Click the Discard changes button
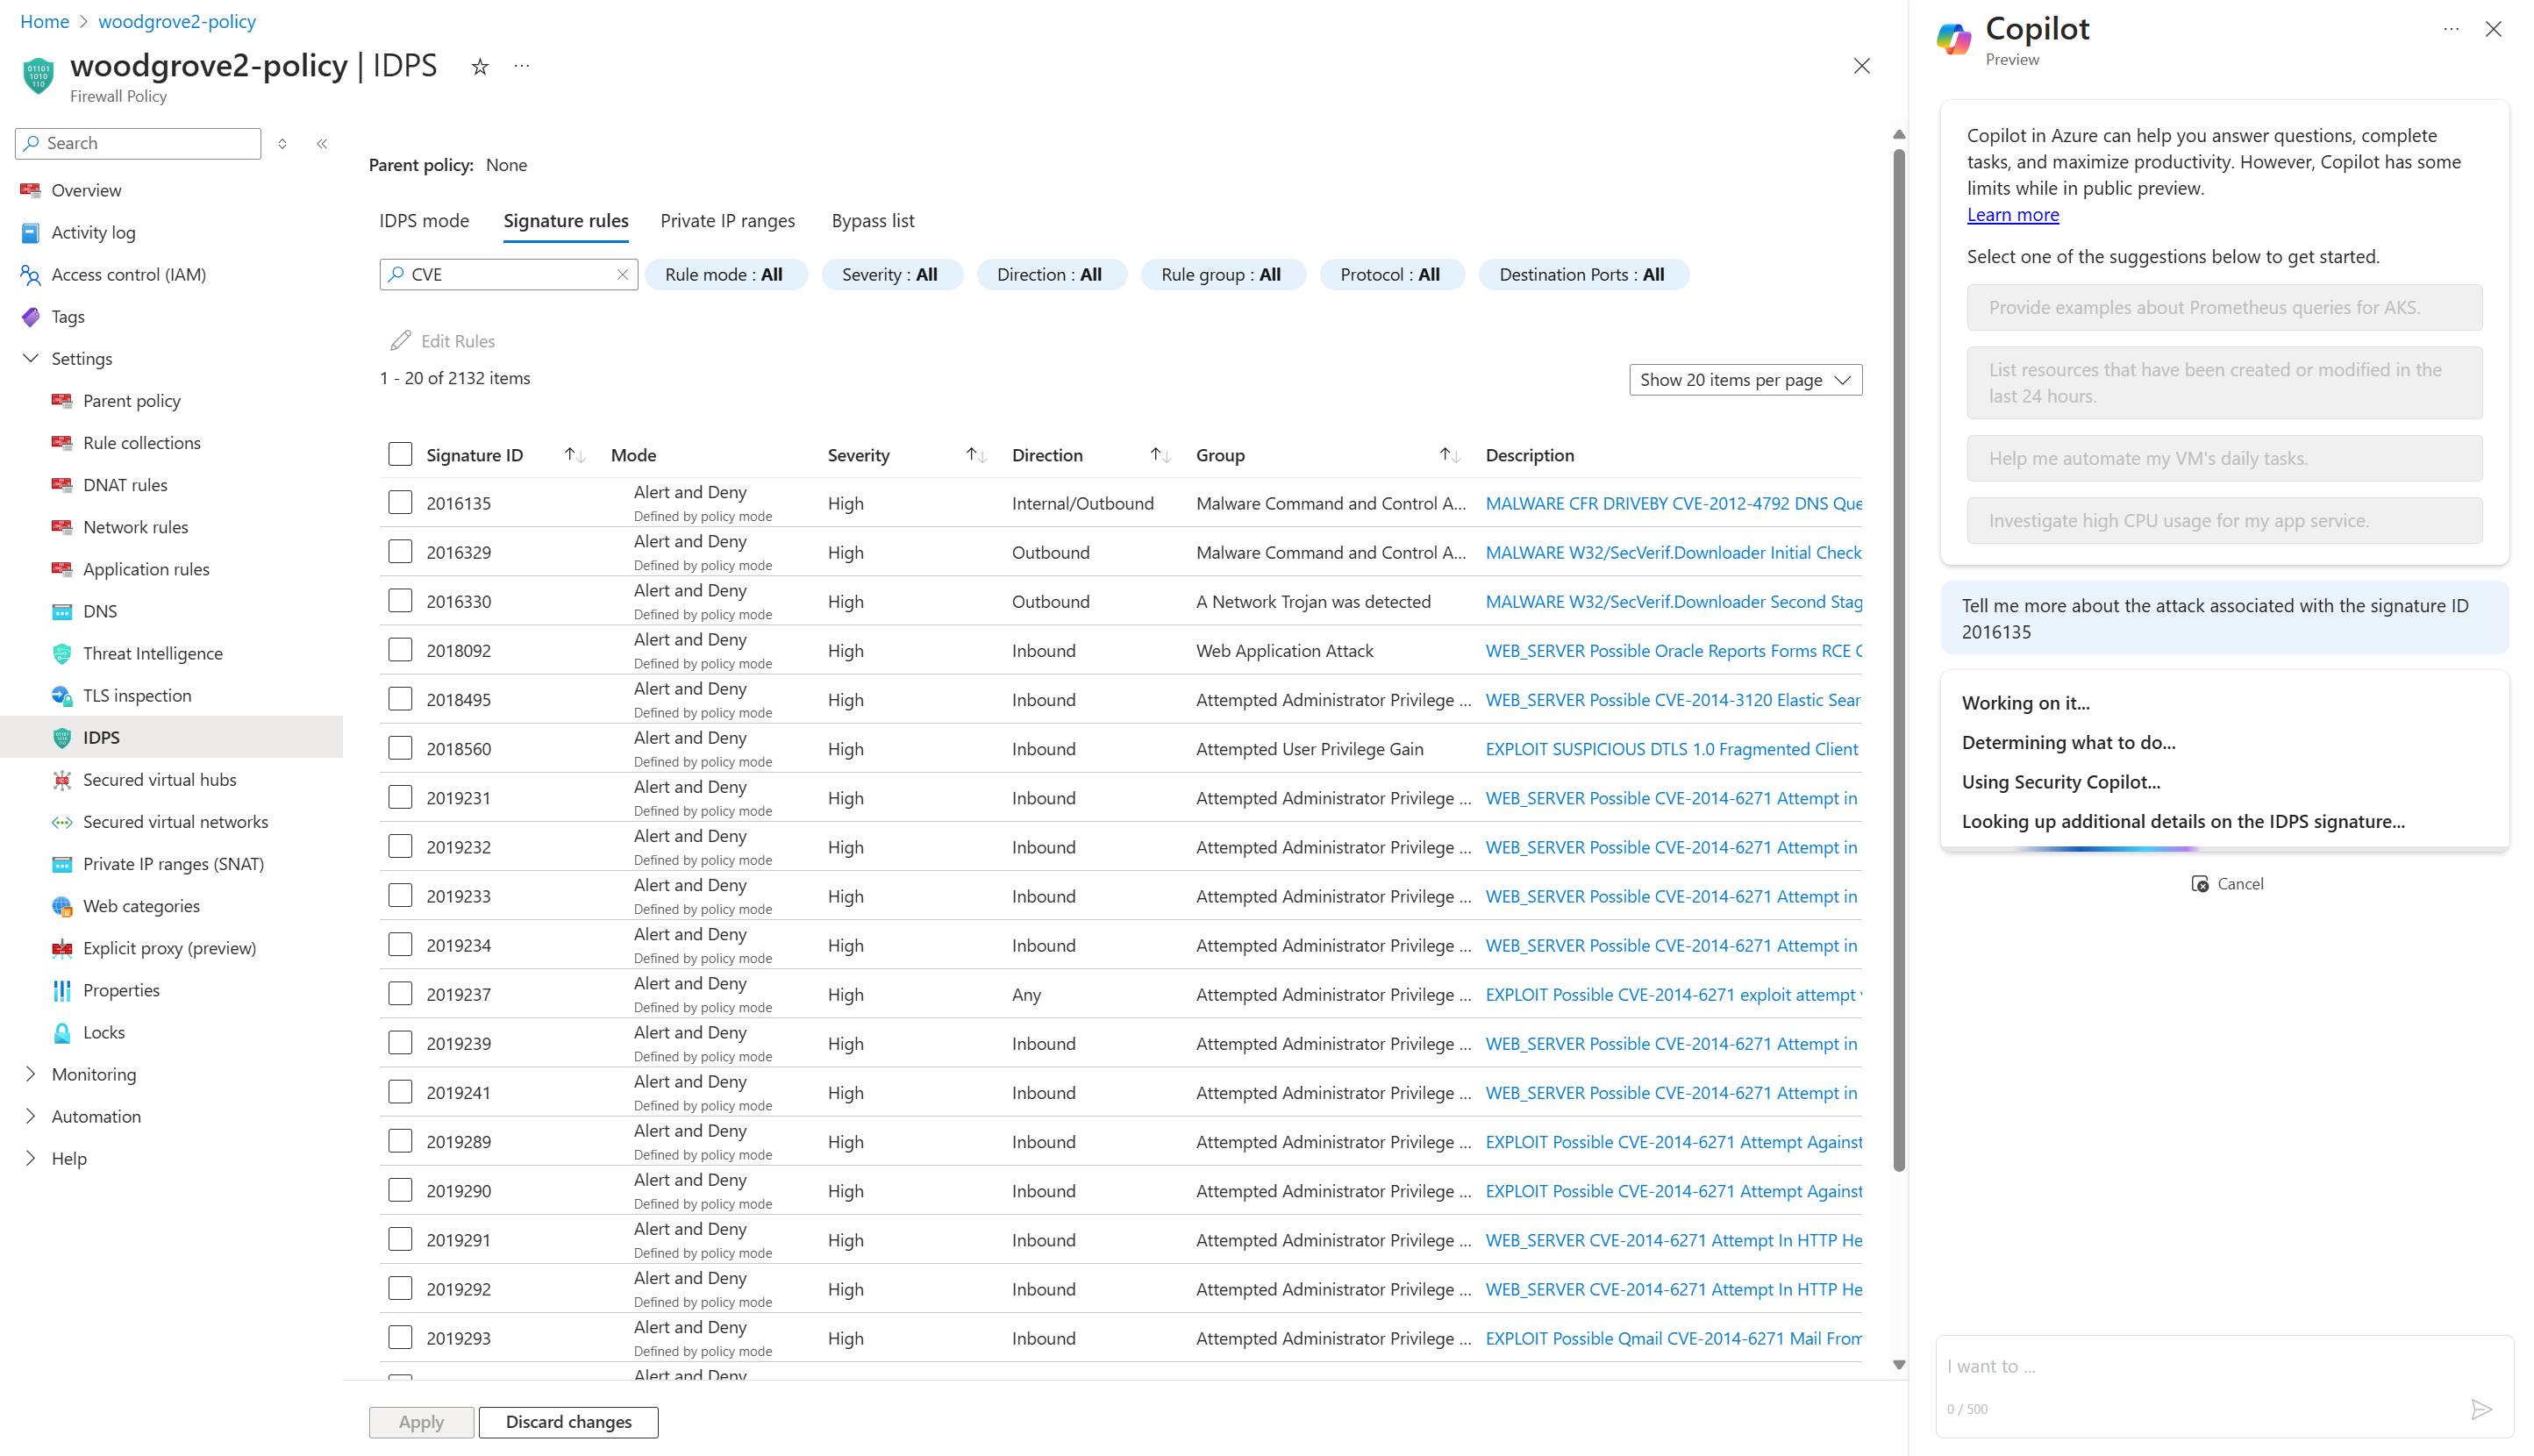This screenshot has height=1456, width=2534. point(568,1422)
